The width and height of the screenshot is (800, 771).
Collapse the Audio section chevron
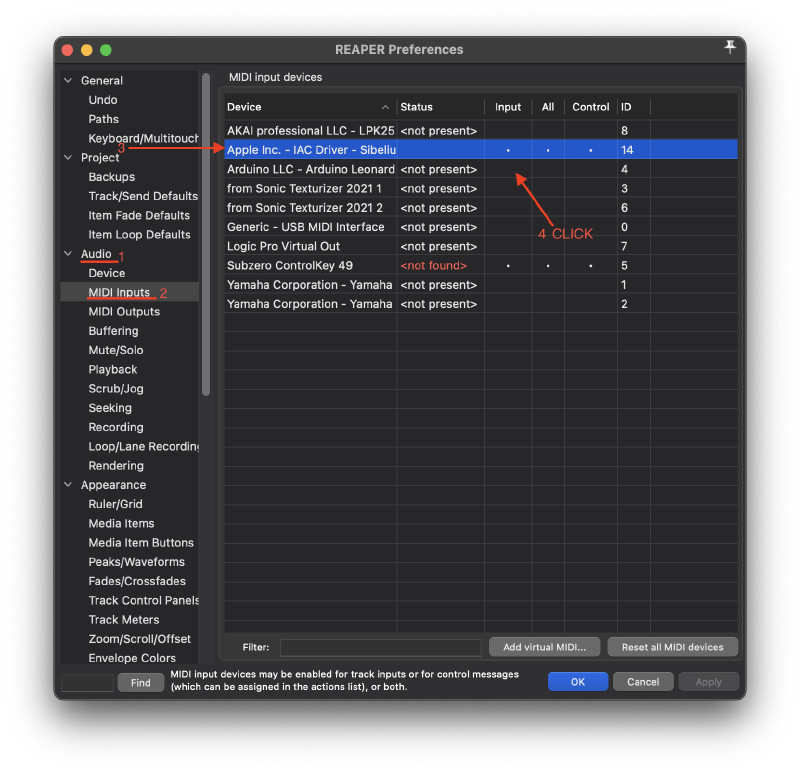pos(68,253)
